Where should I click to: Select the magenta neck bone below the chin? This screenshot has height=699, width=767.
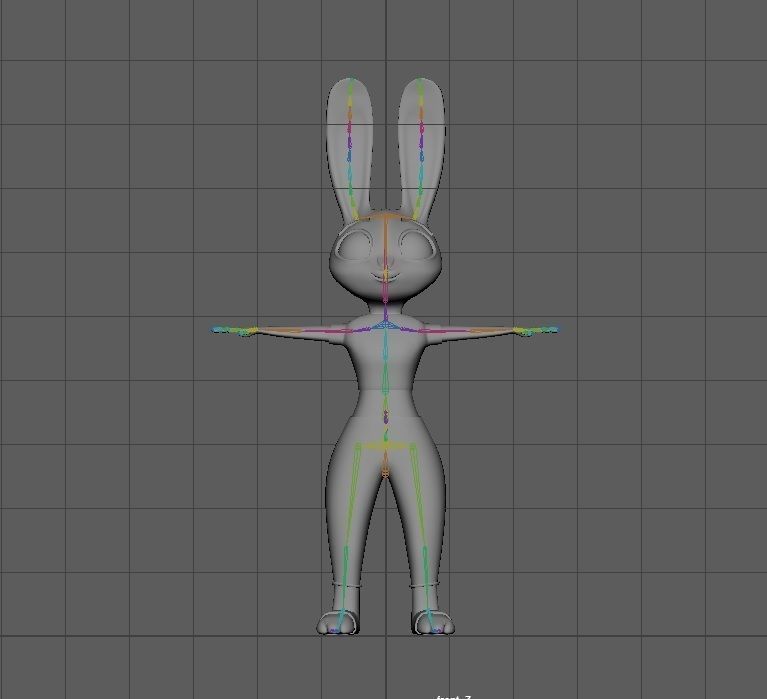tap(385, 293)
